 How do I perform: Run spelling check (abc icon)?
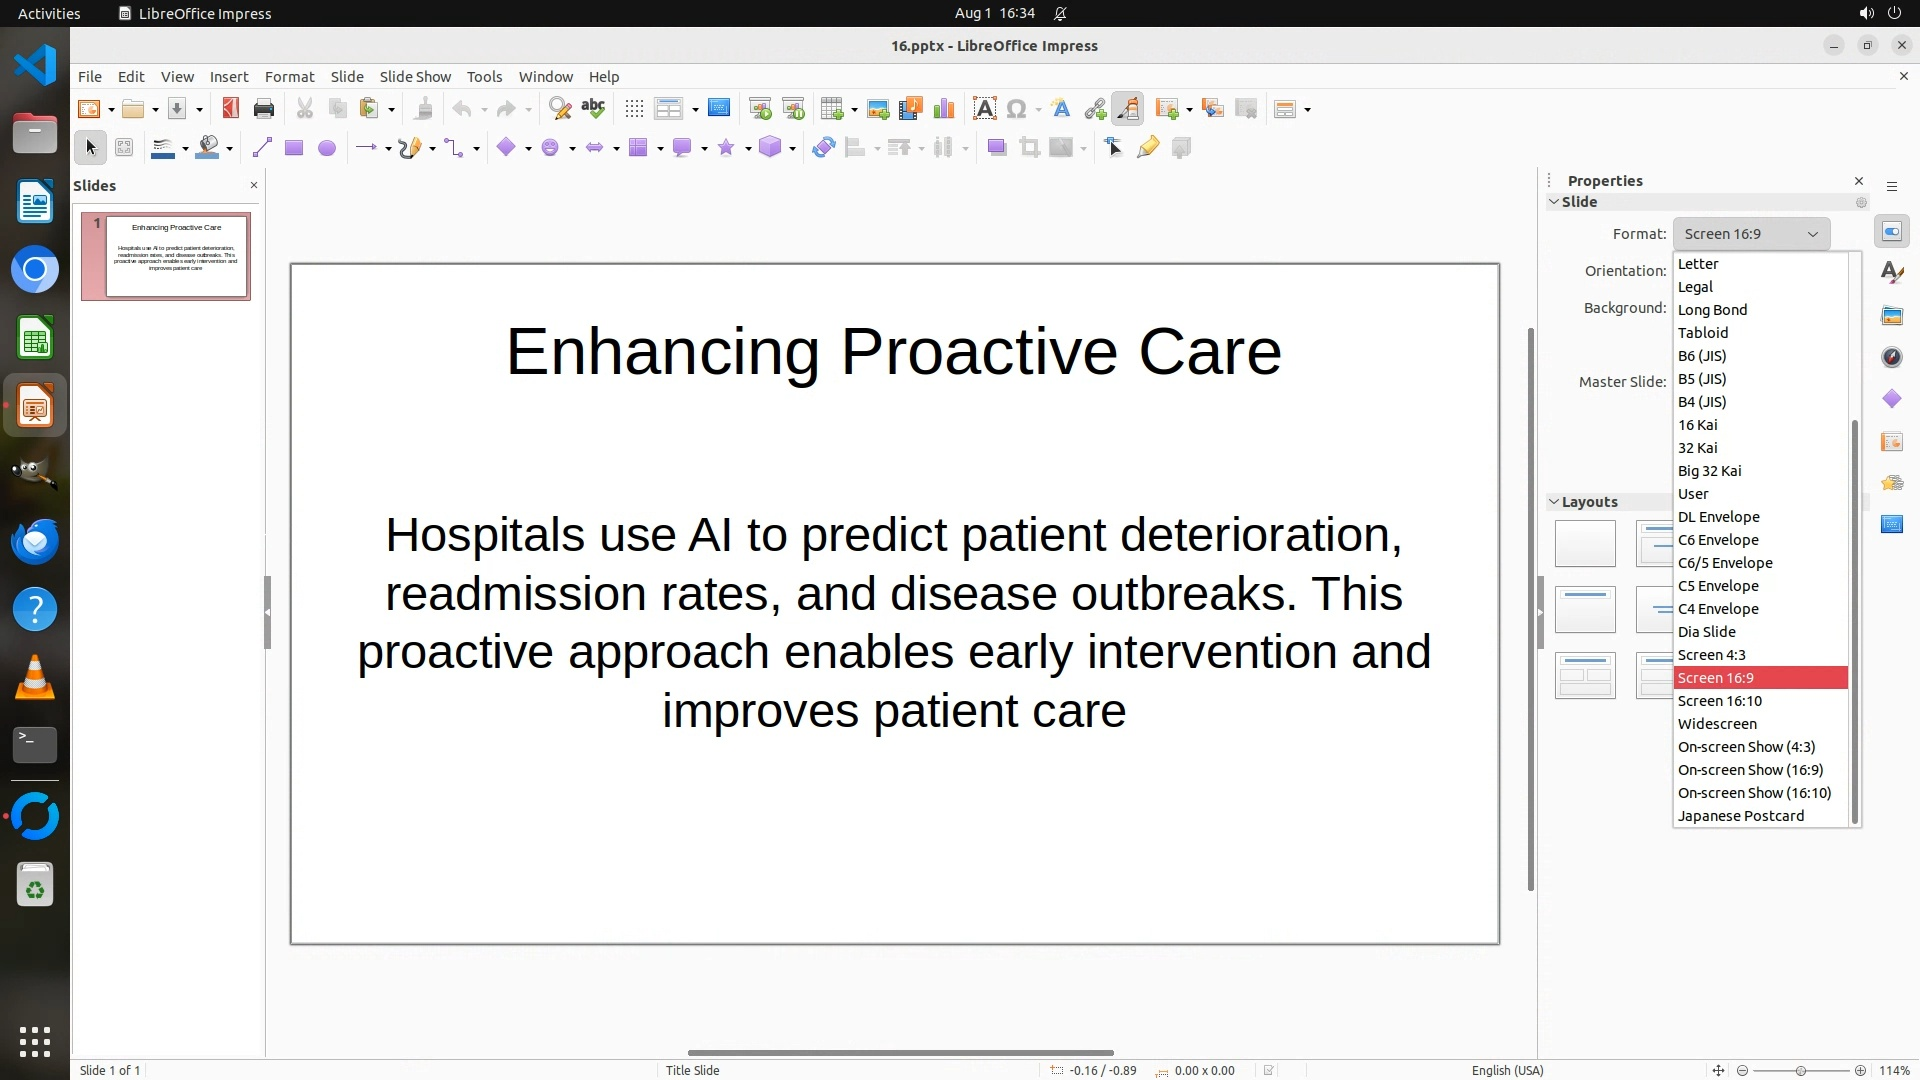click(593, 109)
